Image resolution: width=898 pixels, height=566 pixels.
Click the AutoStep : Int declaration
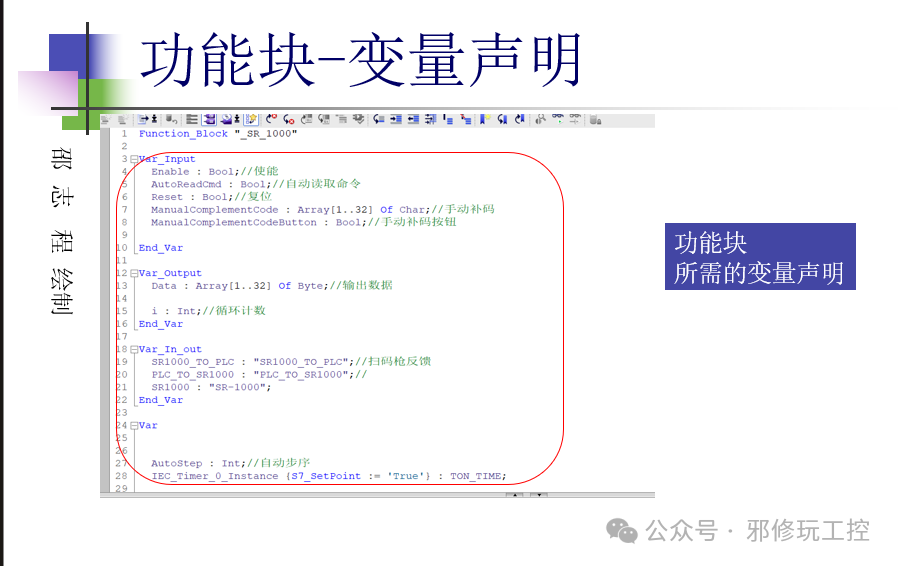(x=230, y=463)
